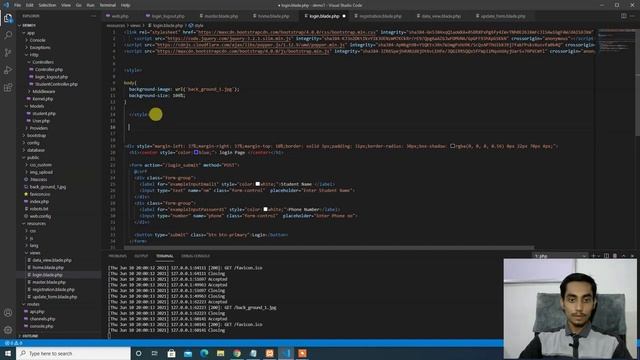
Task: Open Task View on the taskbar
Action: coord(155,353)
